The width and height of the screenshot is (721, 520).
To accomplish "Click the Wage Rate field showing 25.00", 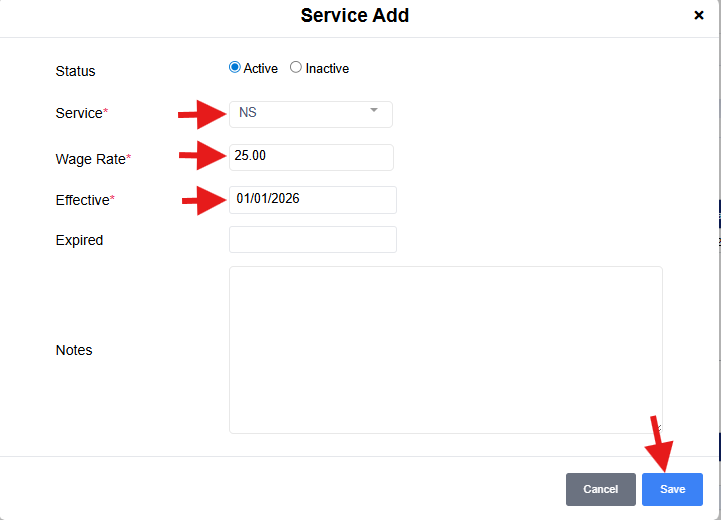I will coord(311,157).
